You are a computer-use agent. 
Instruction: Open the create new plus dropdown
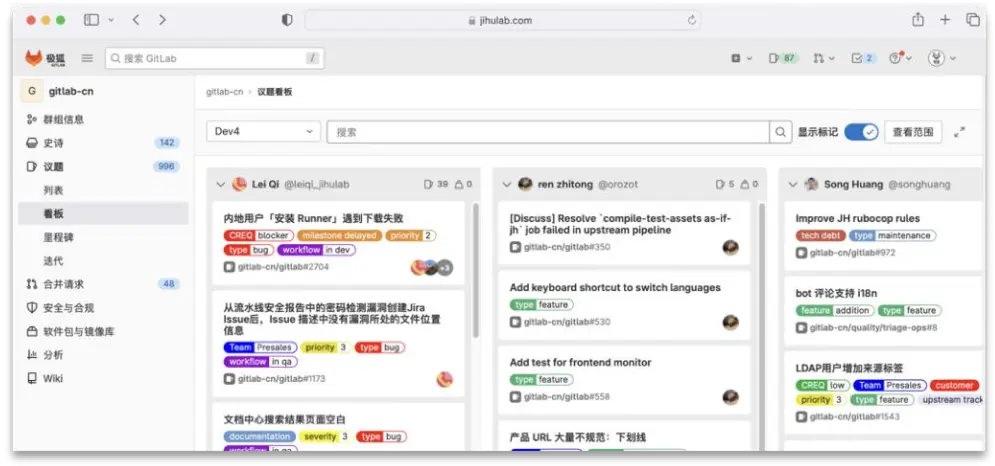(740, 59)
